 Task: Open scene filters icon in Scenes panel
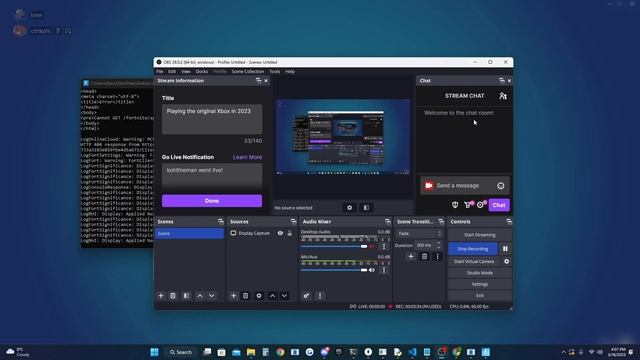tap(186, 296)
